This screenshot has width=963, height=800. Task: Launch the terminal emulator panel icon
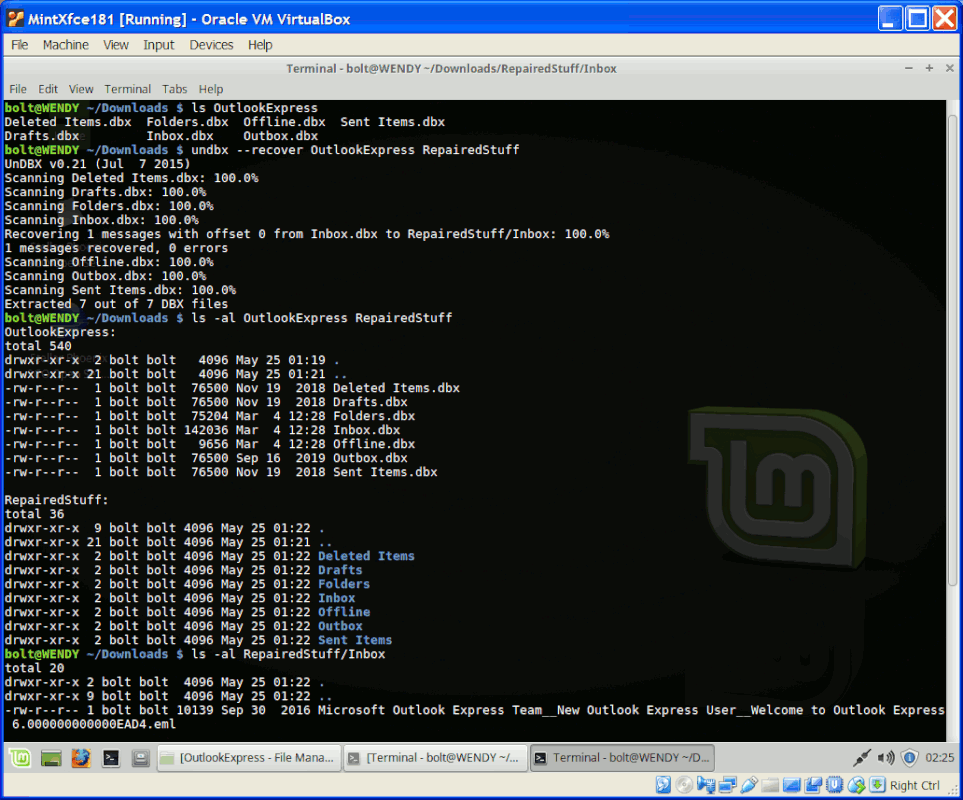pyautogui.click(x=111, y=758)
